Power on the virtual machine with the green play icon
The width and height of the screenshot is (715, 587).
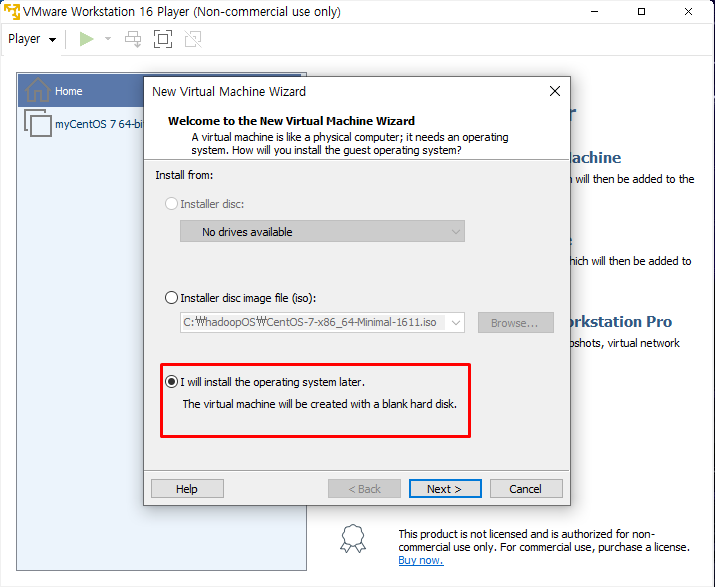pyautogui.click(x=86, y=39)
